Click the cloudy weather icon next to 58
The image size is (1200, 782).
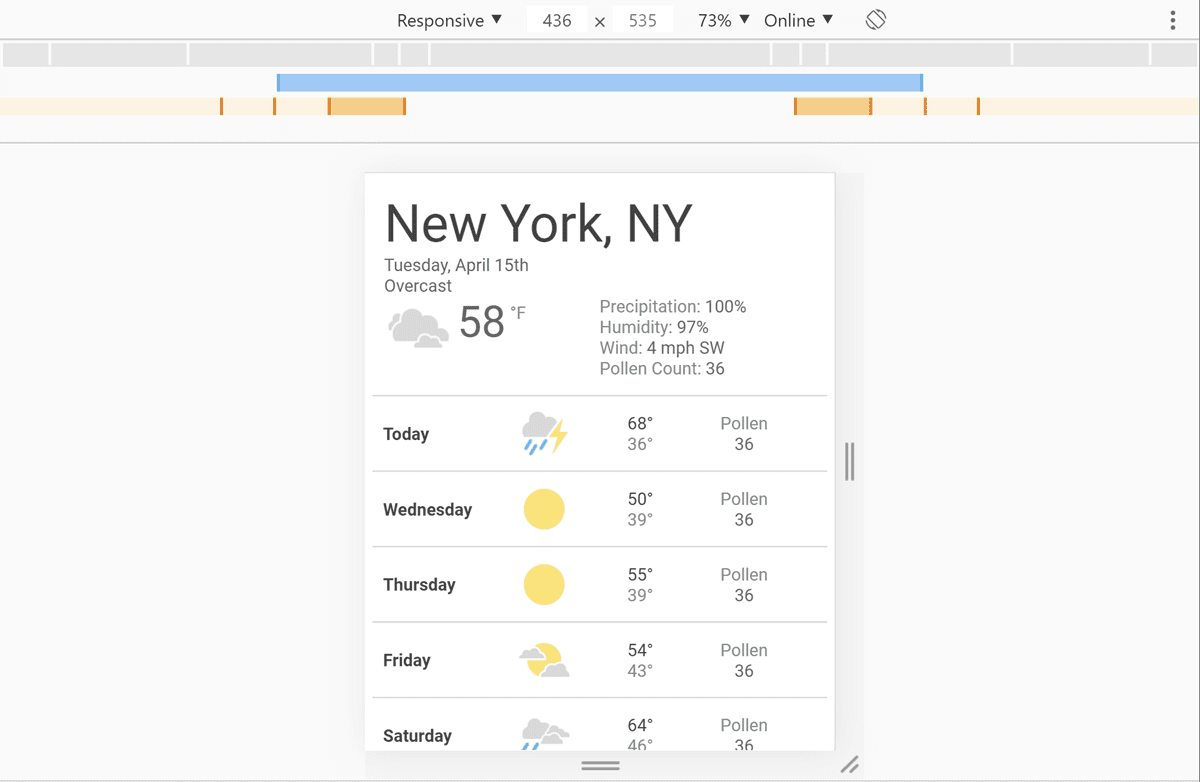coord(417,327)
